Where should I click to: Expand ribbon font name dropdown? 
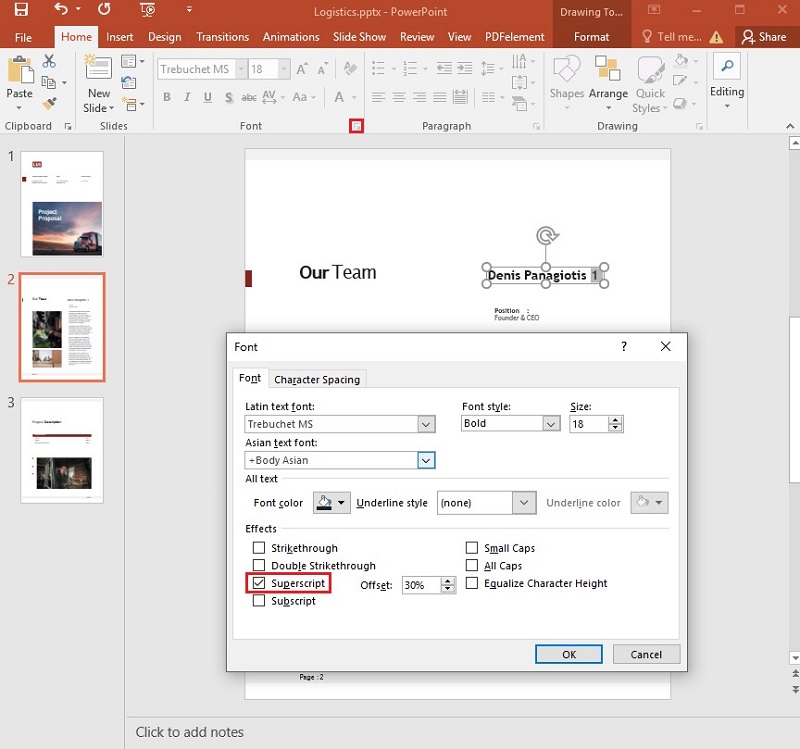241,69
